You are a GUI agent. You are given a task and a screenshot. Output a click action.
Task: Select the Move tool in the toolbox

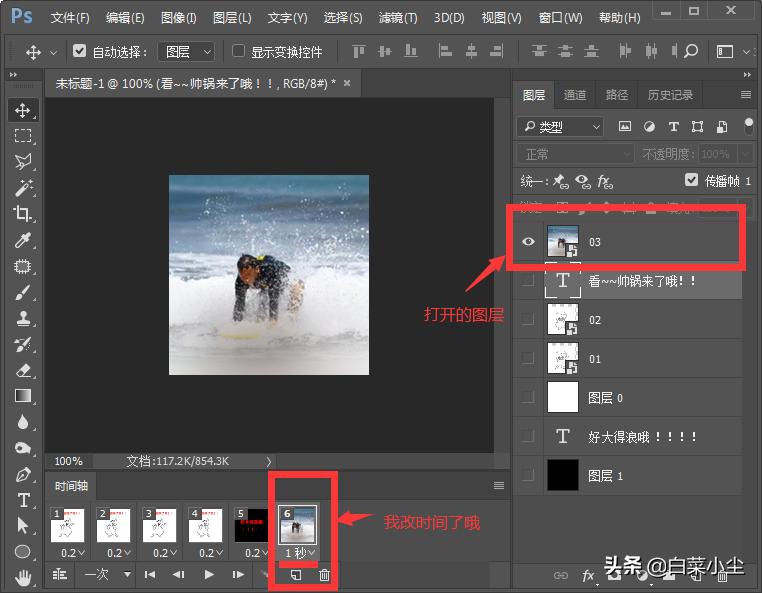point(22,110)
